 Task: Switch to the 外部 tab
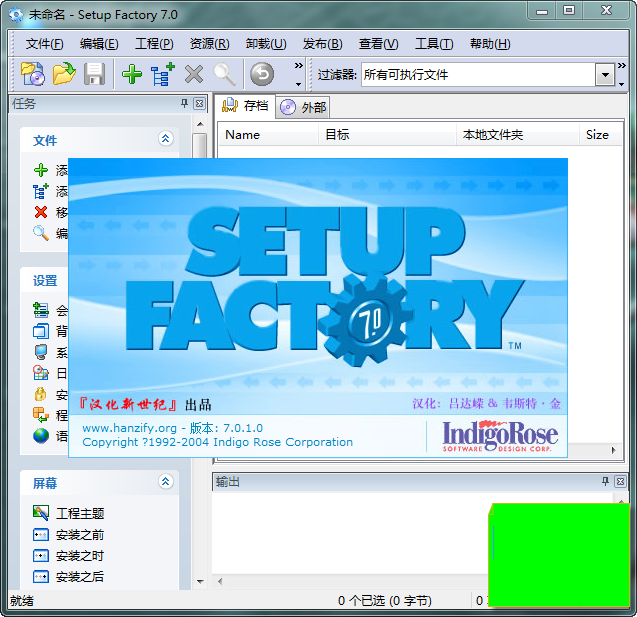(x=304, y=107)
